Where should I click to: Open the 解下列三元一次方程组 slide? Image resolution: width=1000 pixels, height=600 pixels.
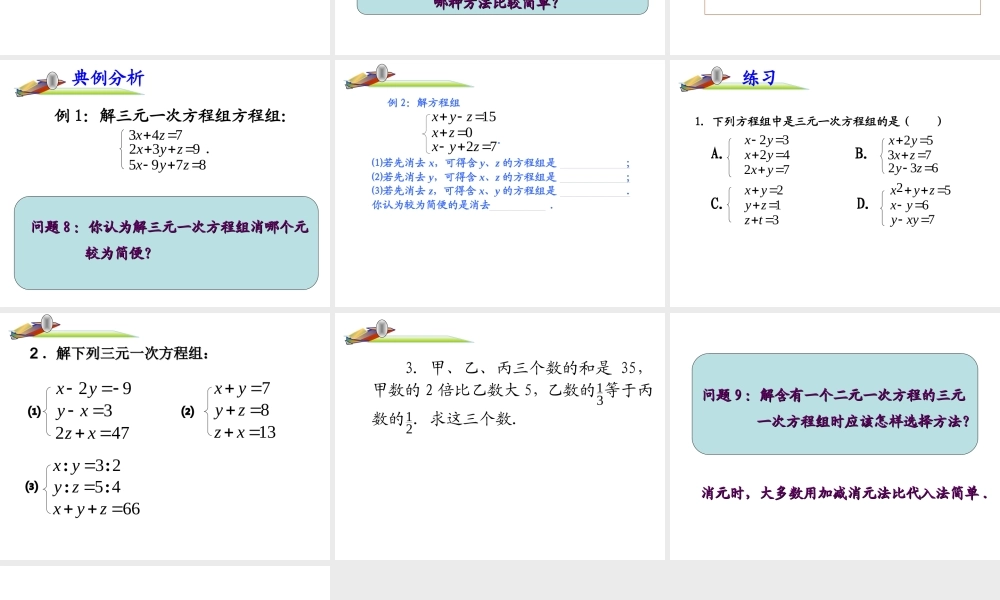(165, 436)
